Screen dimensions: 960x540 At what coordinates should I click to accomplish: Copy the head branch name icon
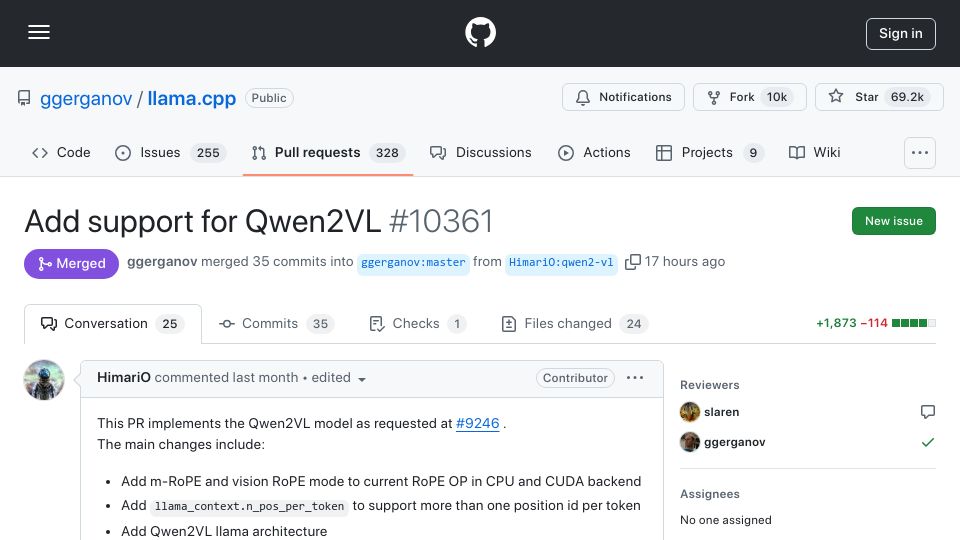point(632,262)
